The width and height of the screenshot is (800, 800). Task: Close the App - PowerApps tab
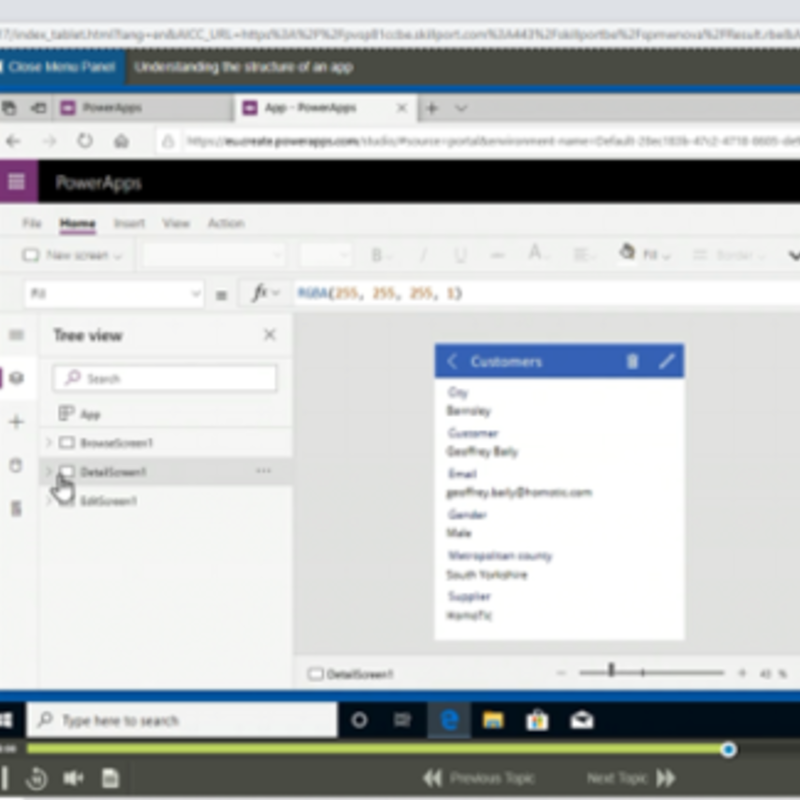pyautogui.click(x=402, y=108)
